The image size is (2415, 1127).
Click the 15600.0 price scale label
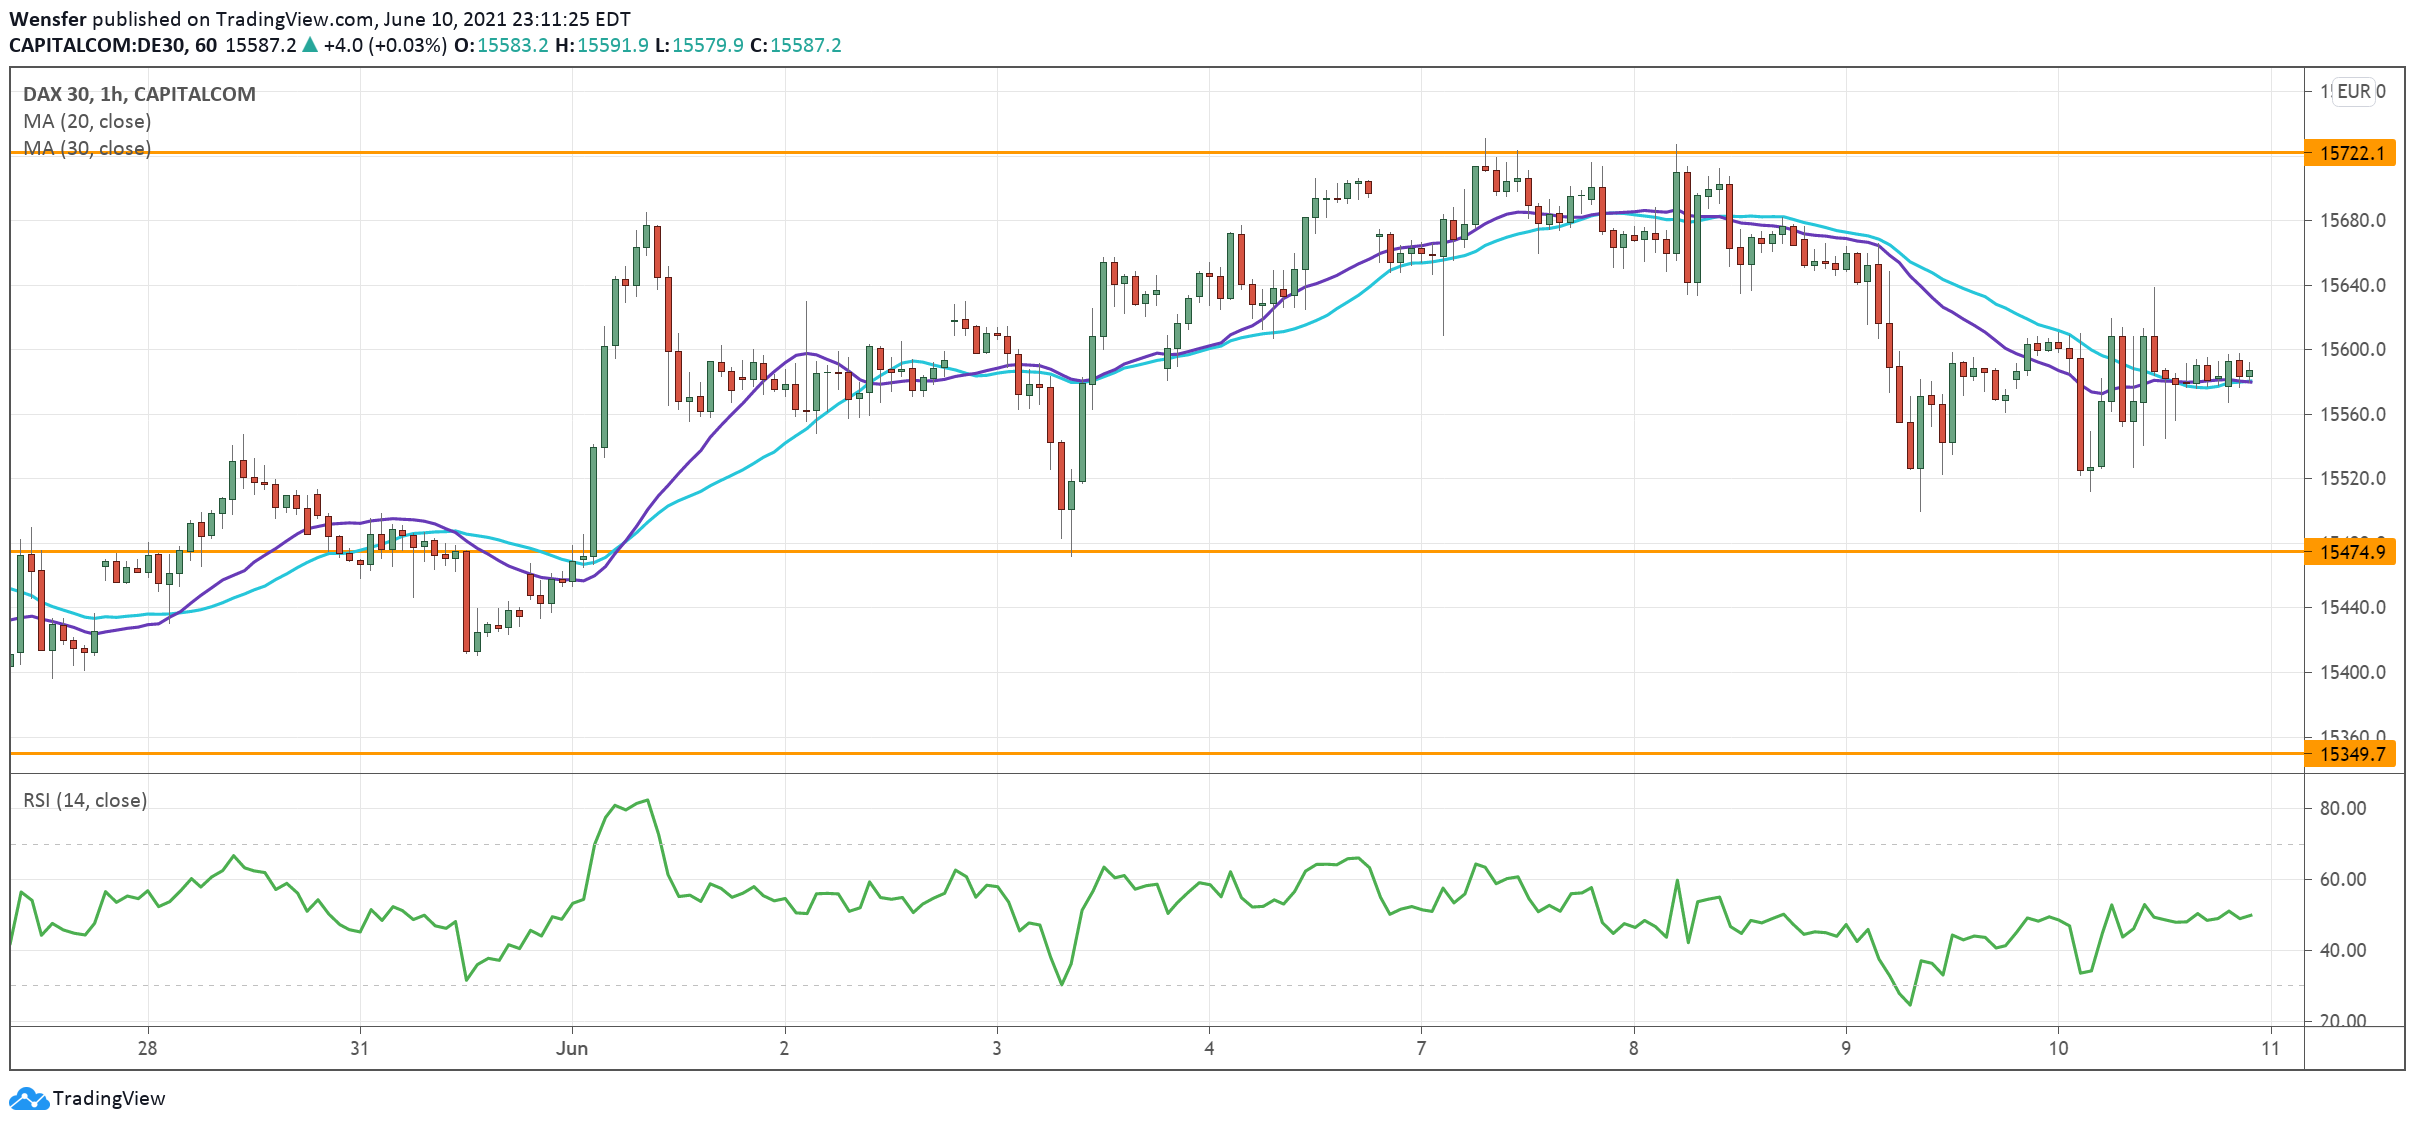[2352, 349]
